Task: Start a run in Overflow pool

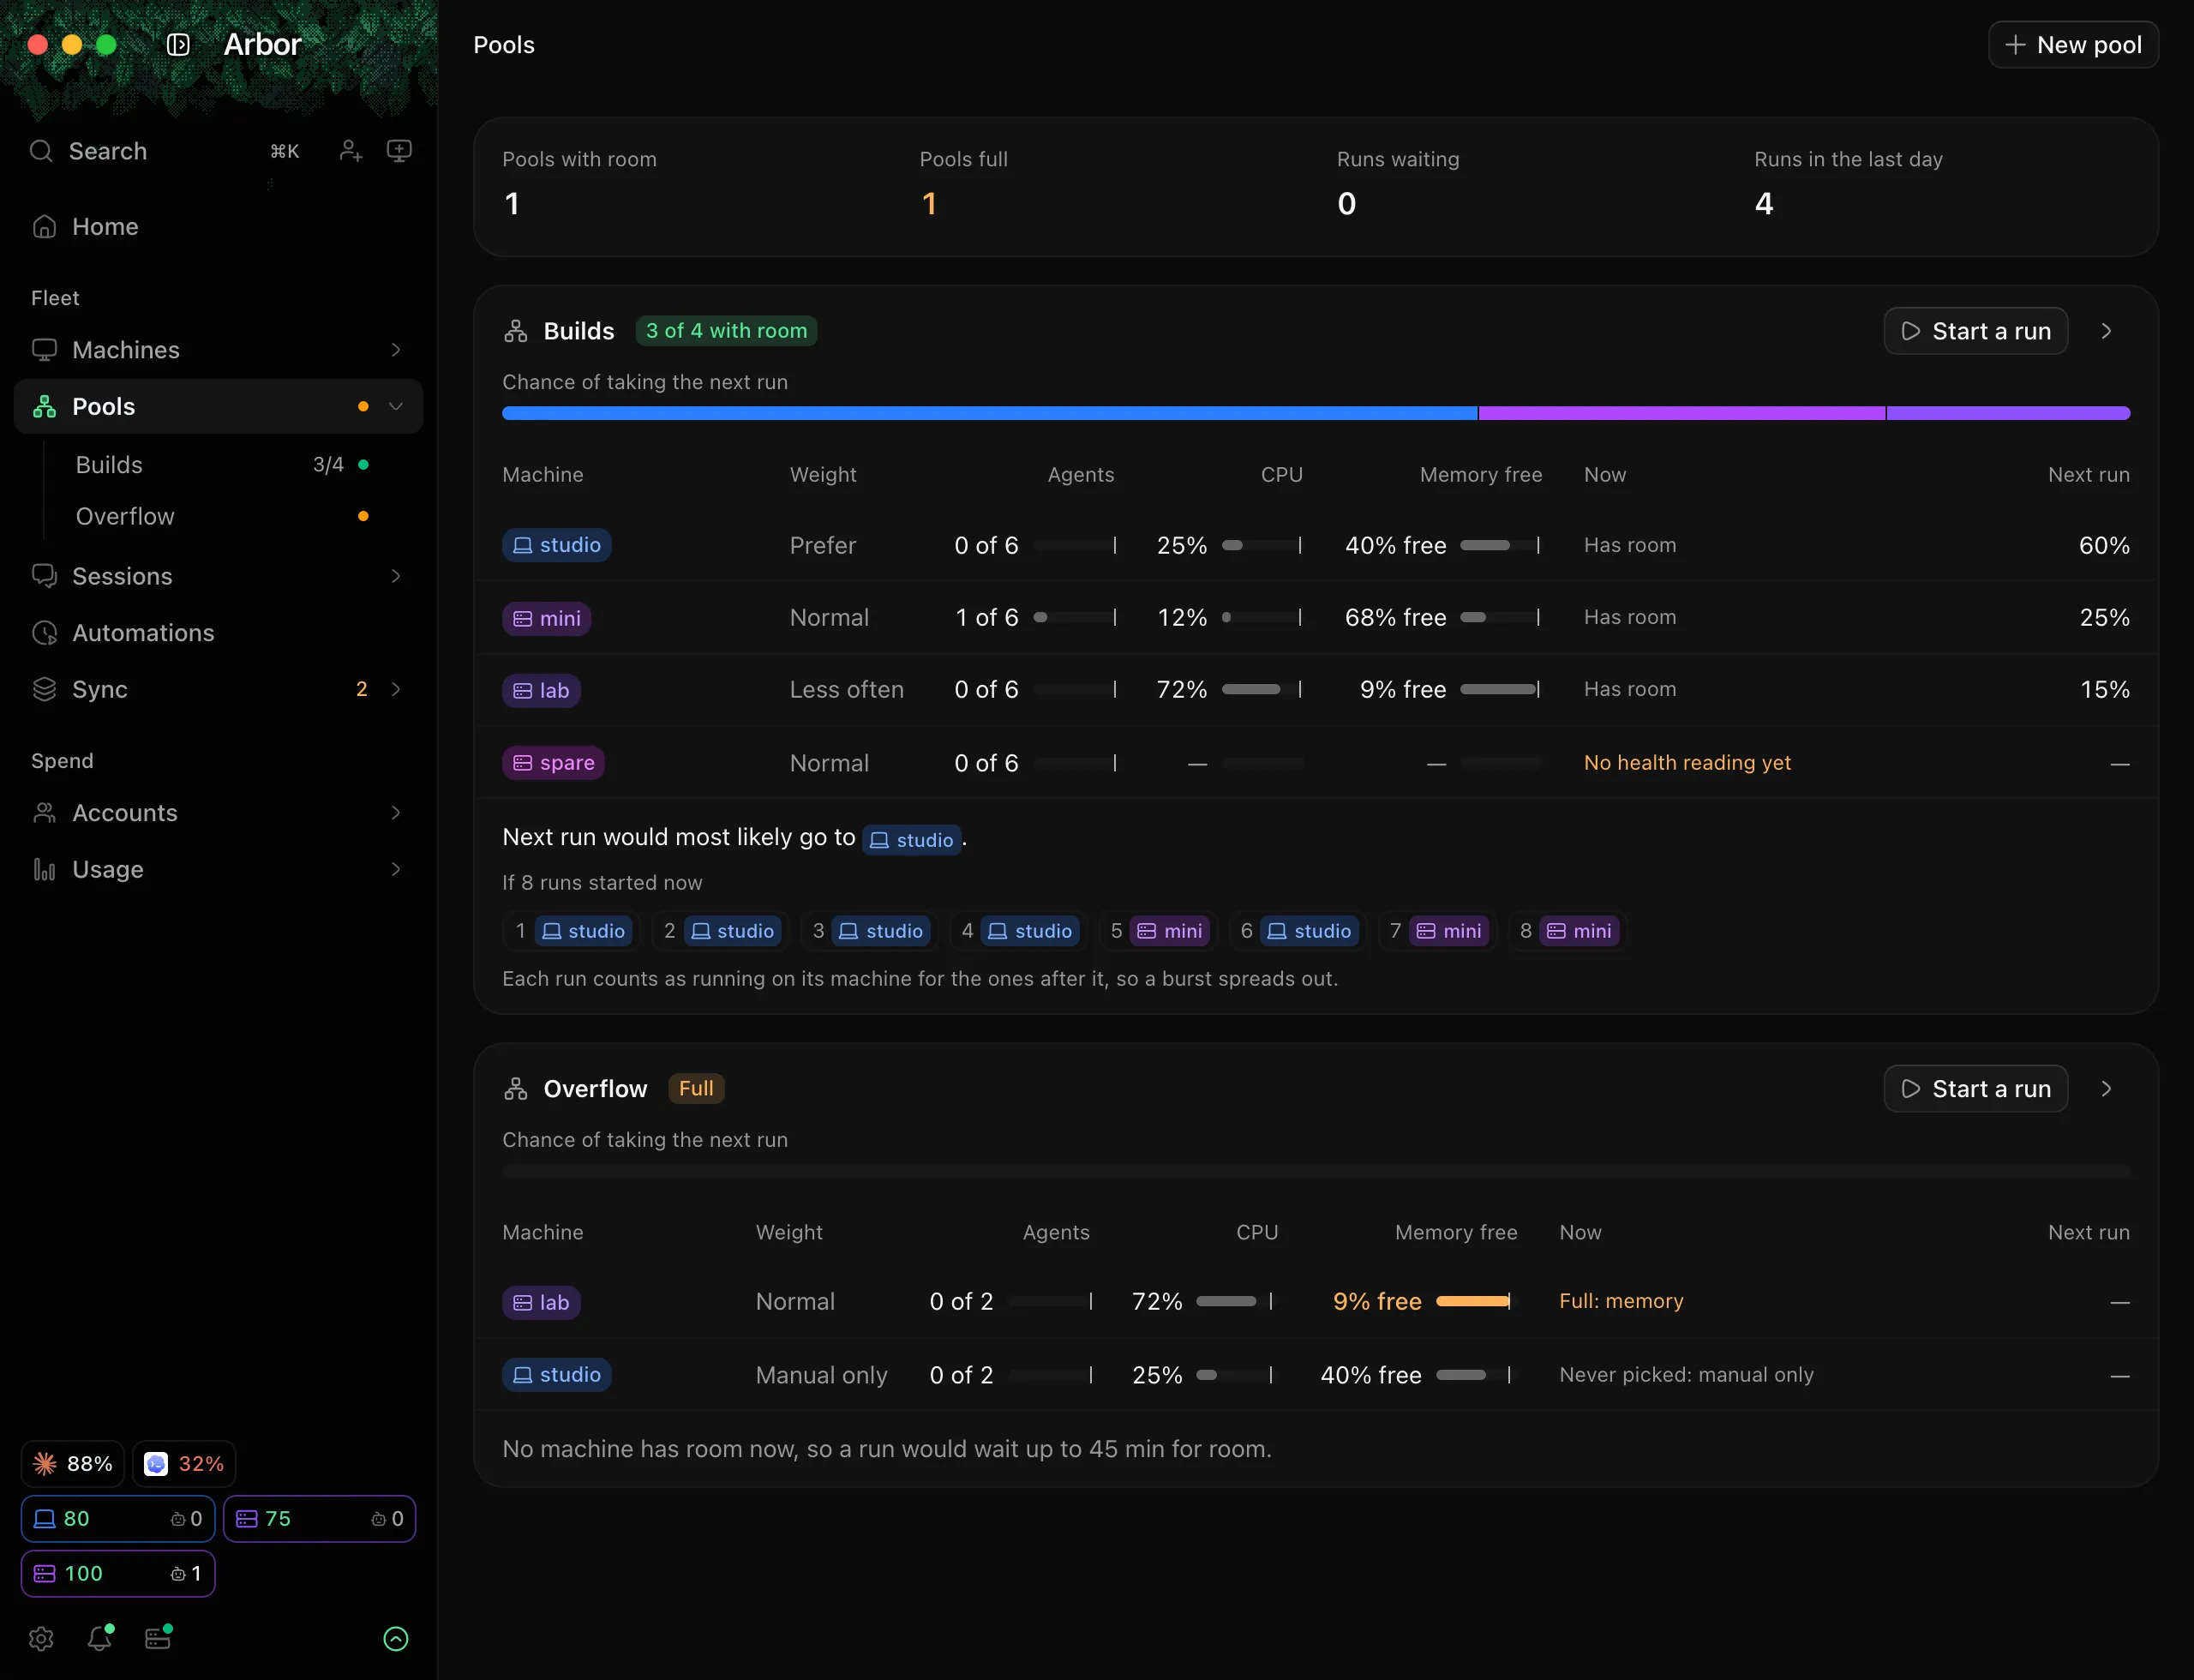Action: [x=1975, y=1089]
